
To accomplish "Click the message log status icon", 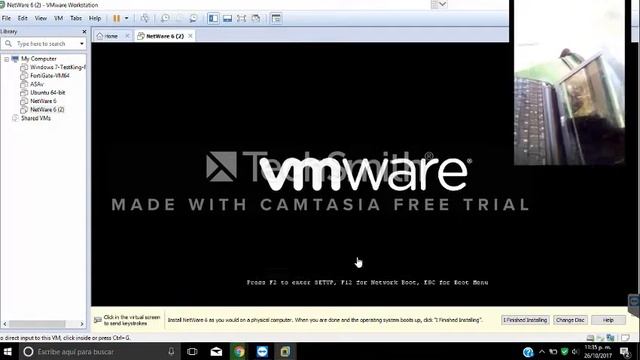I will tap(625, 338).
